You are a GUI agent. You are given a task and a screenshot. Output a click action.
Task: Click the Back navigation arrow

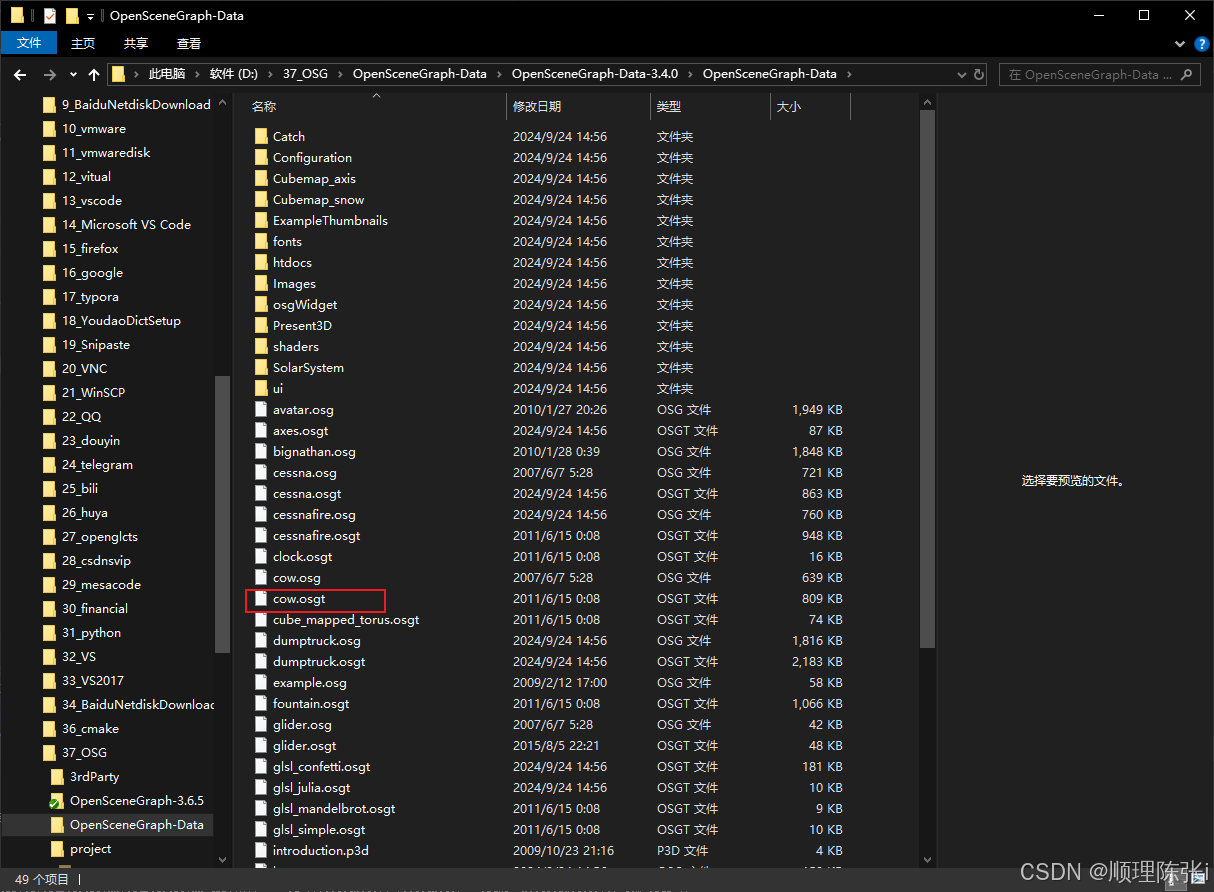(20, 75)
